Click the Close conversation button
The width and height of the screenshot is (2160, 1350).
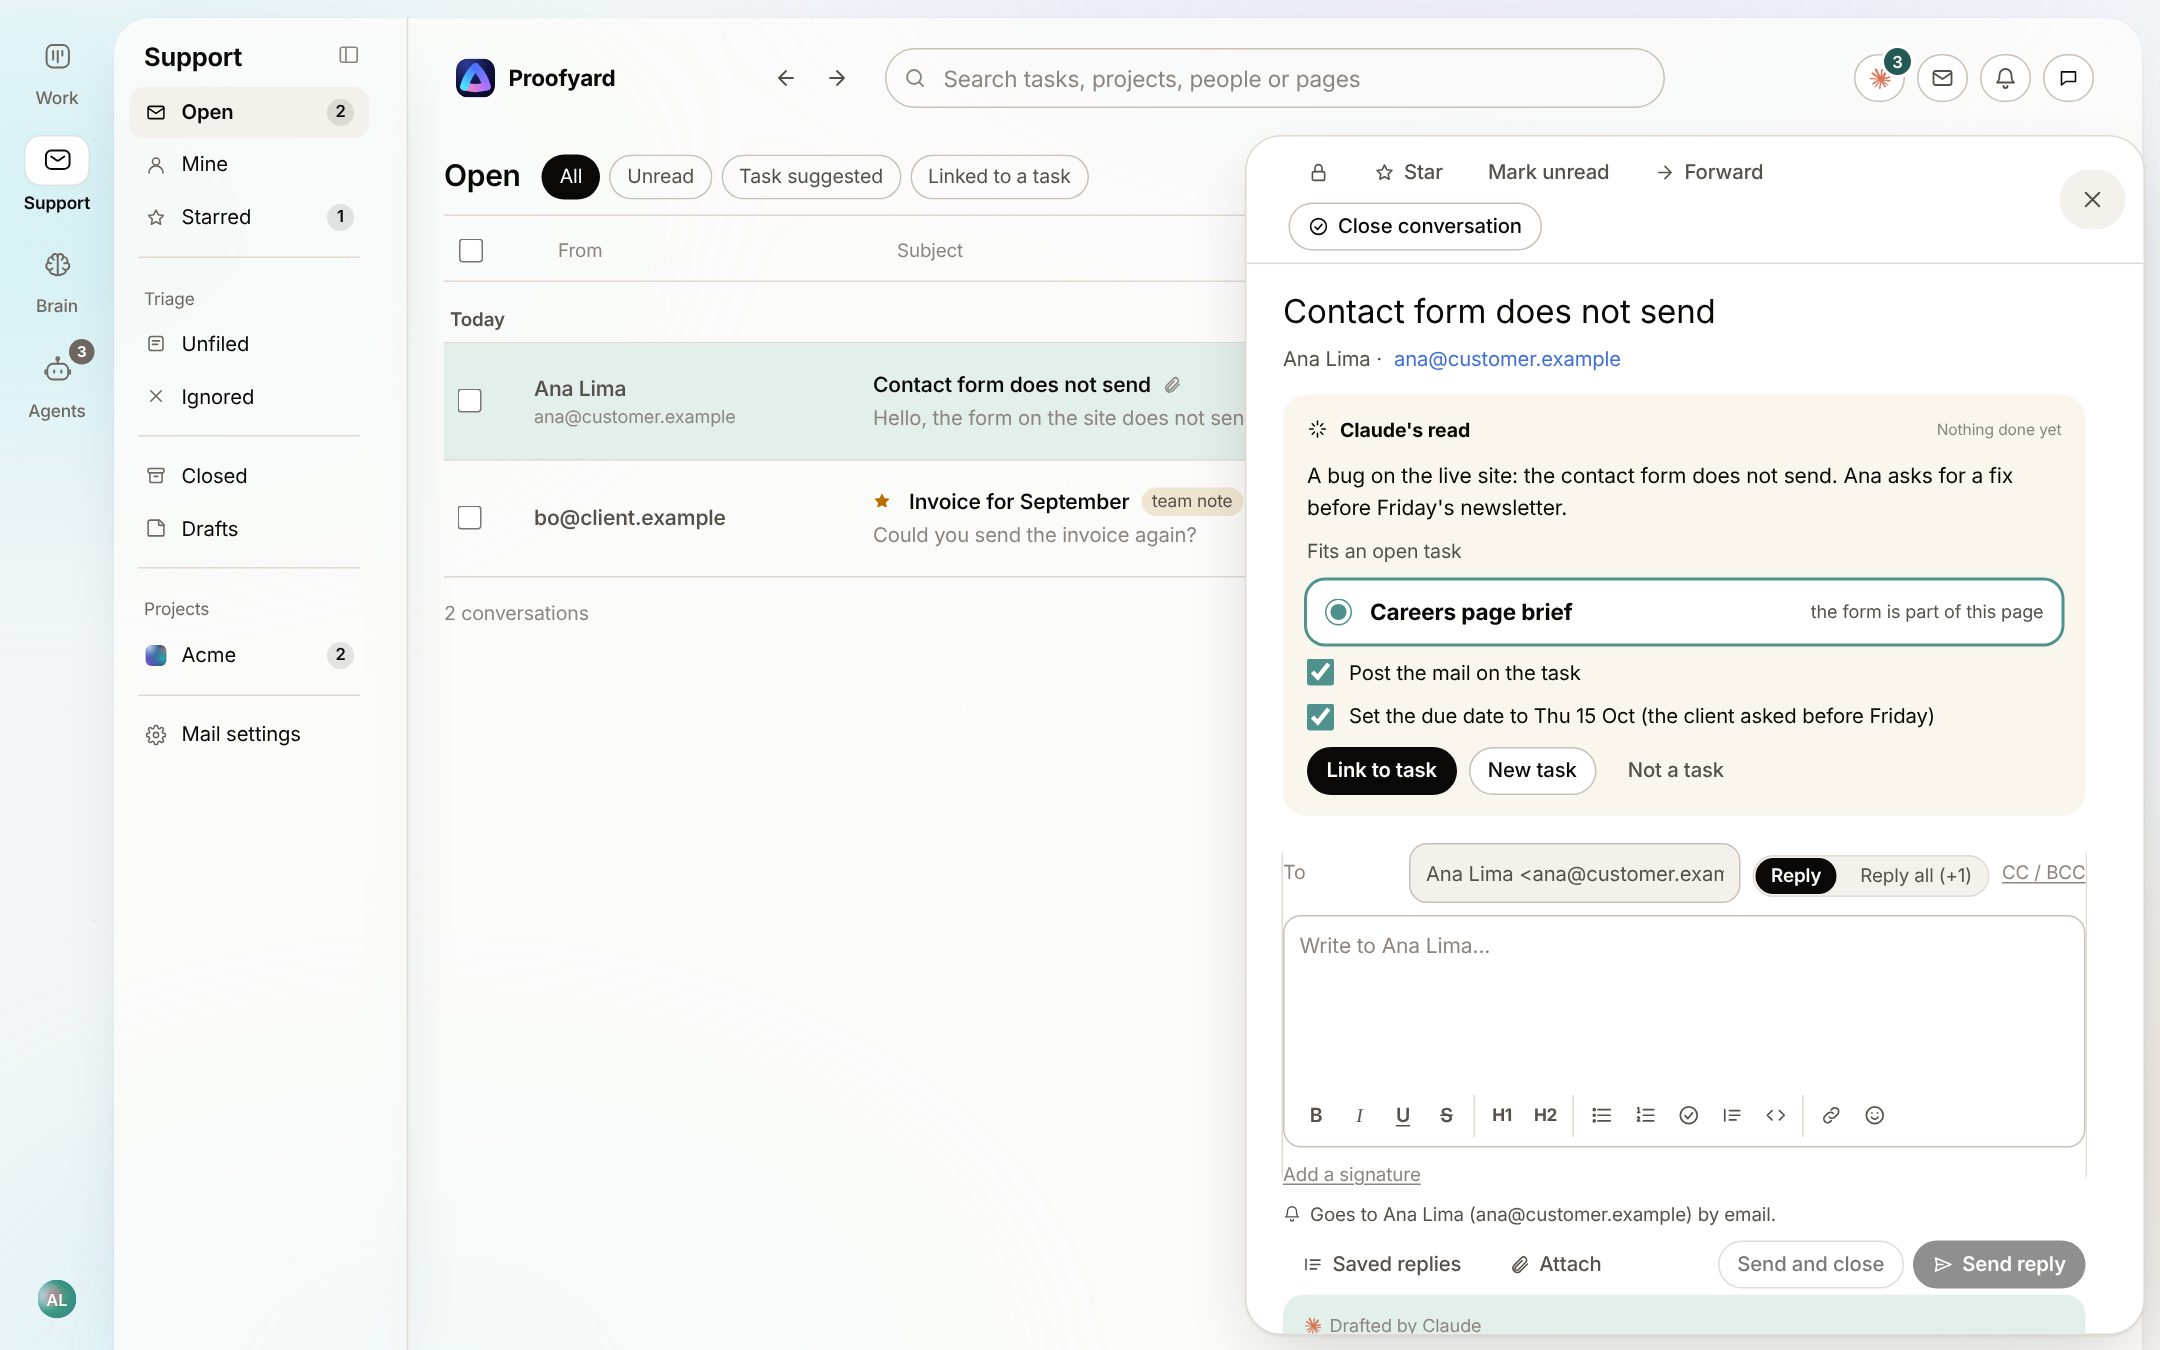[x=1415, y=227]
